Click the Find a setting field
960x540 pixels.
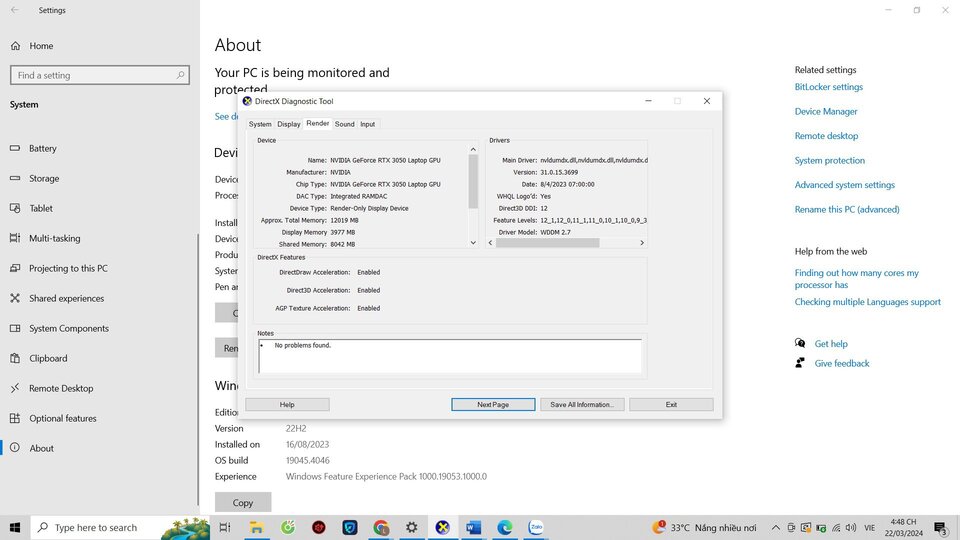coord(100,75)
